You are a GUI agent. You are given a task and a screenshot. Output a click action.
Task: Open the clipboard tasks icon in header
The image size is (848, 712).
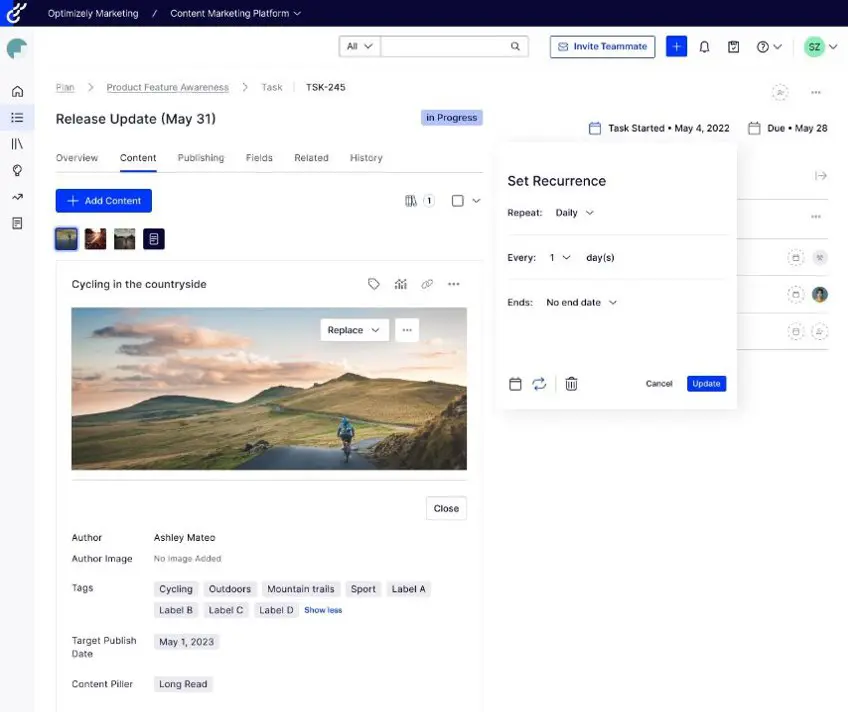pyautogui.click(x=733, y=47)
